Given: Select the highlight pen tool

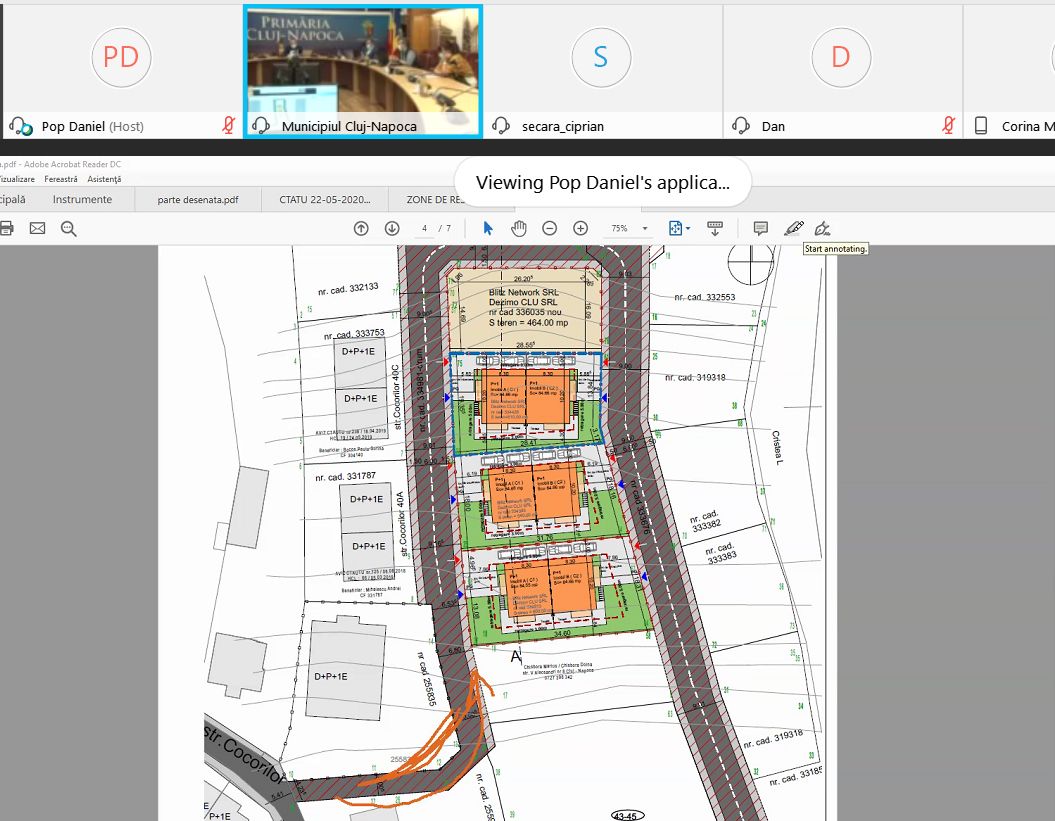Looking at the screenshot, I should (793, 228).
